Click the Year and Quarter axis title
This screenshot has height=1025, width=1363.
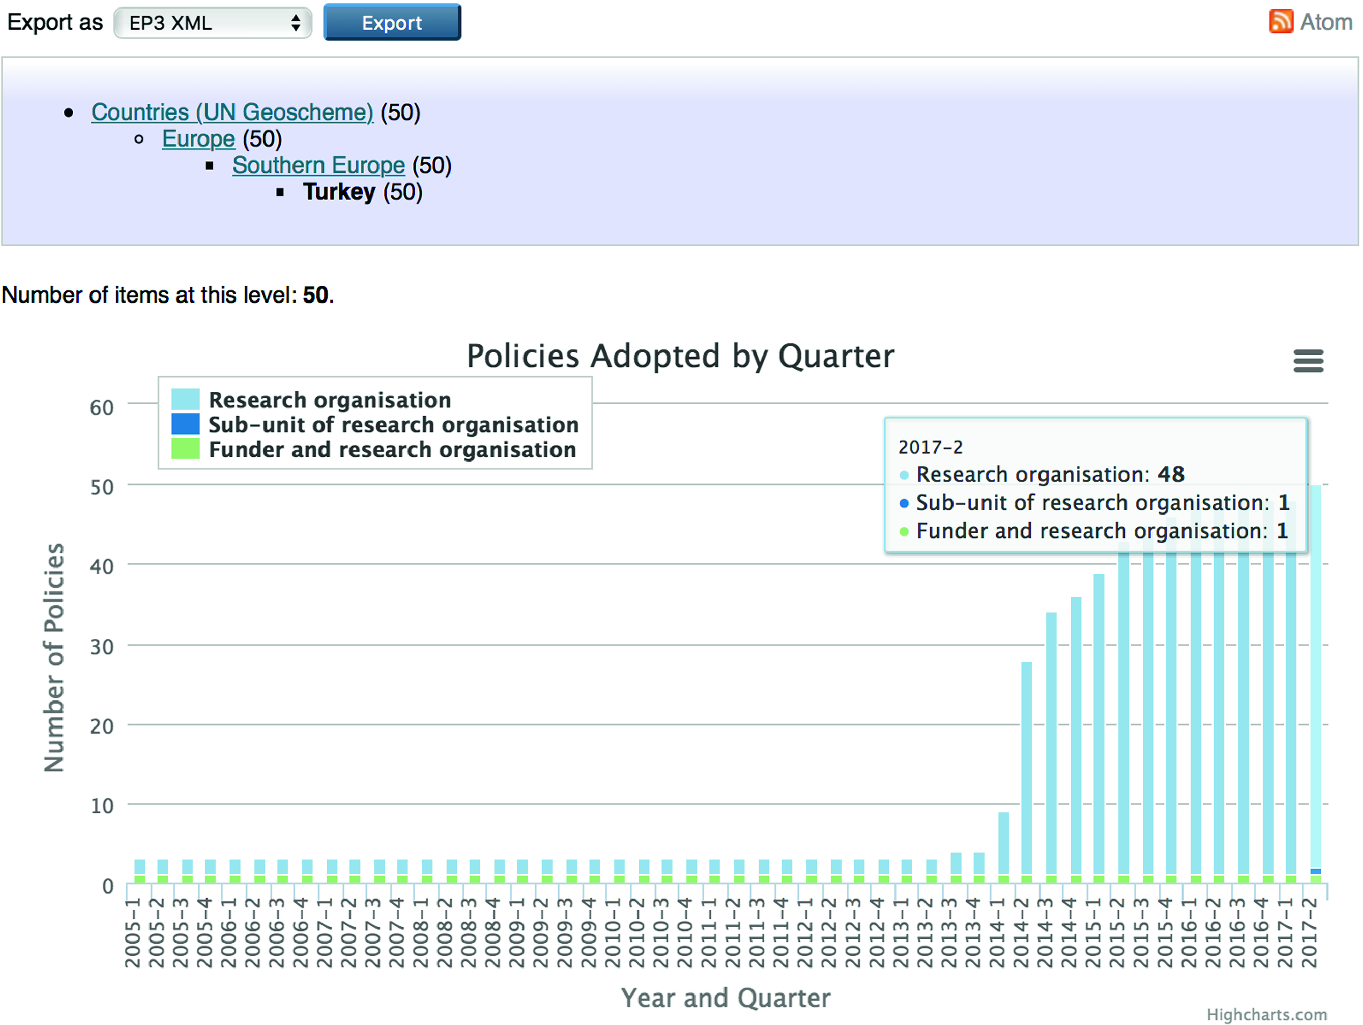click(x=726, y=998)
